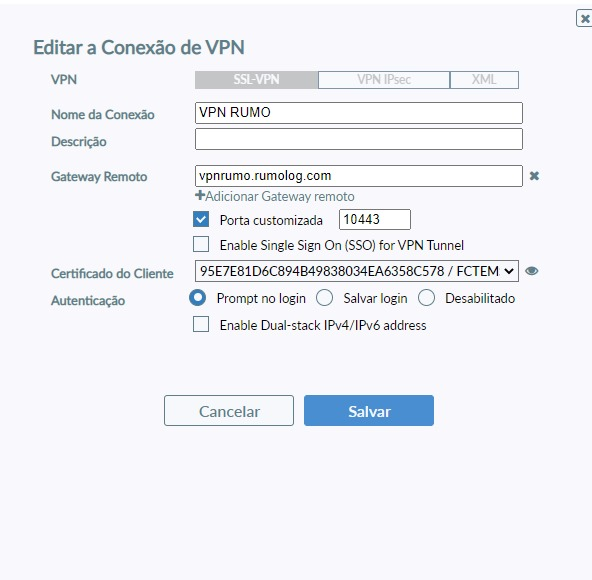The width and height of the screenshot is (592, 580).
Task: Enable Single Sign On for VPN Tunnel
Action: tap(201, 244)
